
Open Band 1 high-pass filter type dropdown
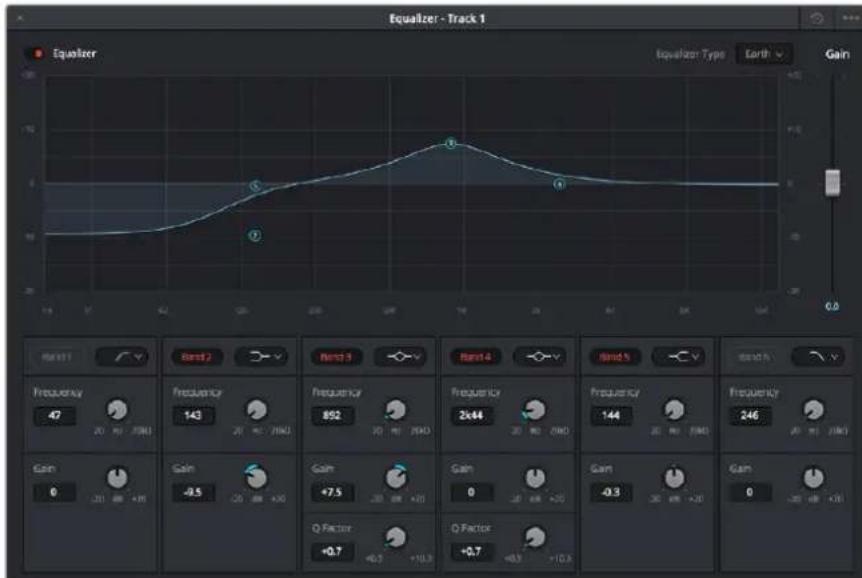pyautogui.click(x=122, y=357)
